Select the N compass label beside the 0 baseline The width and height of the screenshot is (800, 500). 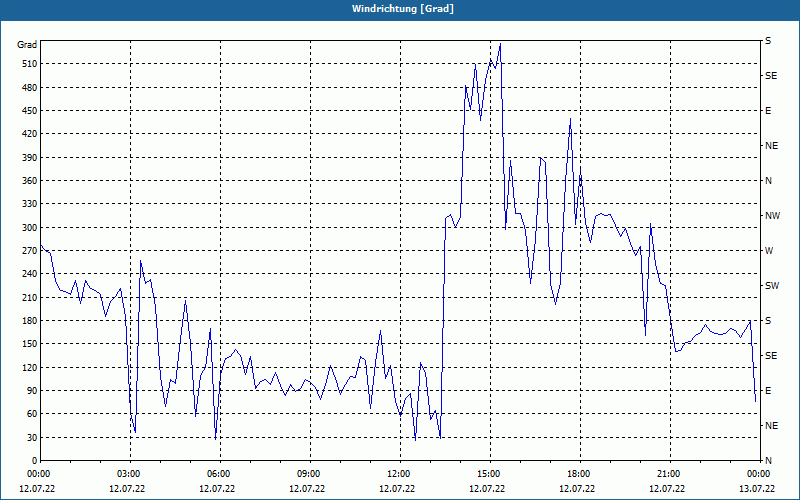point(768,461)
